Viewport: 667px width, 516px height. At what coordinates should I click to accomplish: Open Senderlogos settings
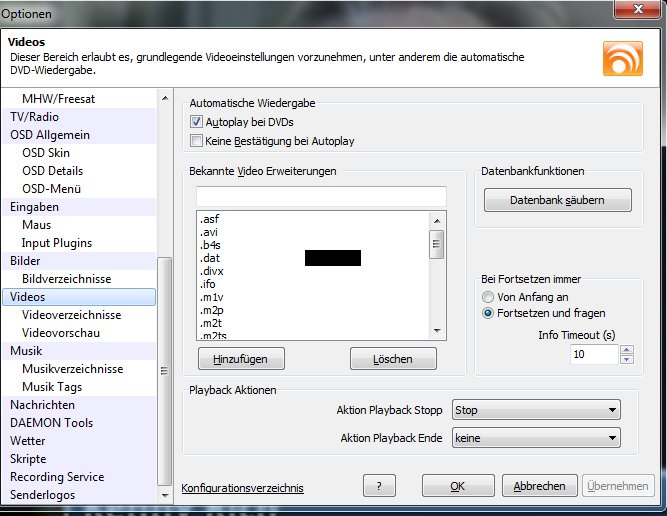(x=79, y=495)
